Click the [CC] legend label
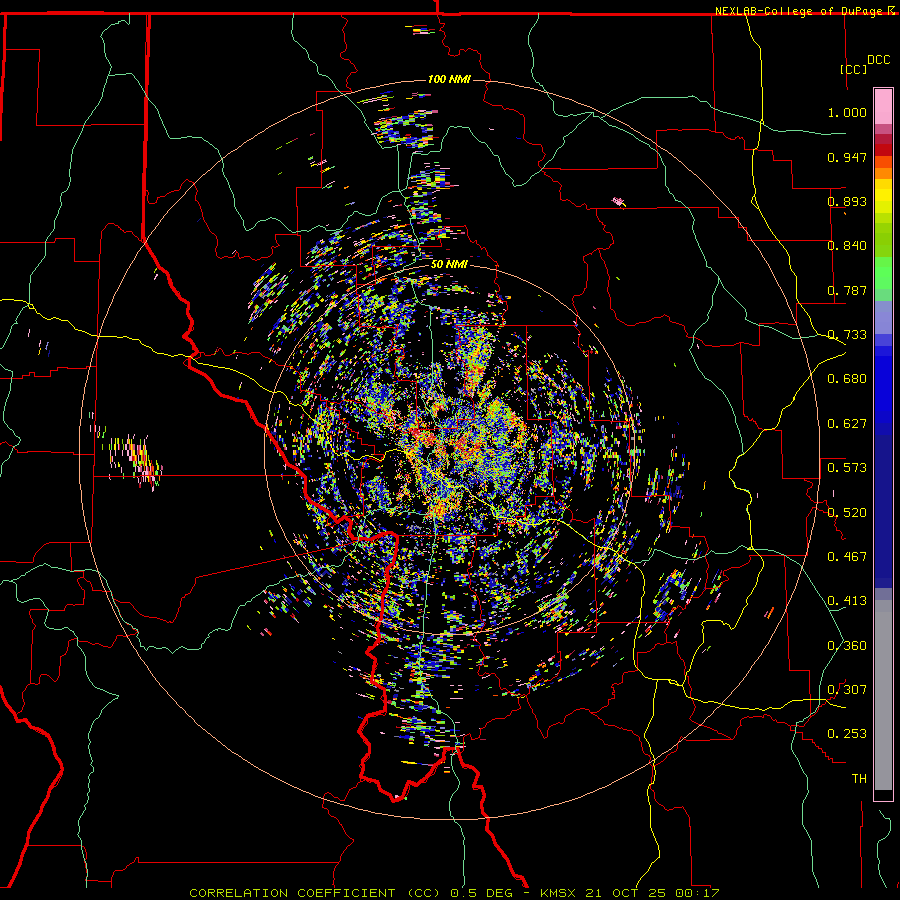Viewport: 900px width, 900px height. click(853, 69)
